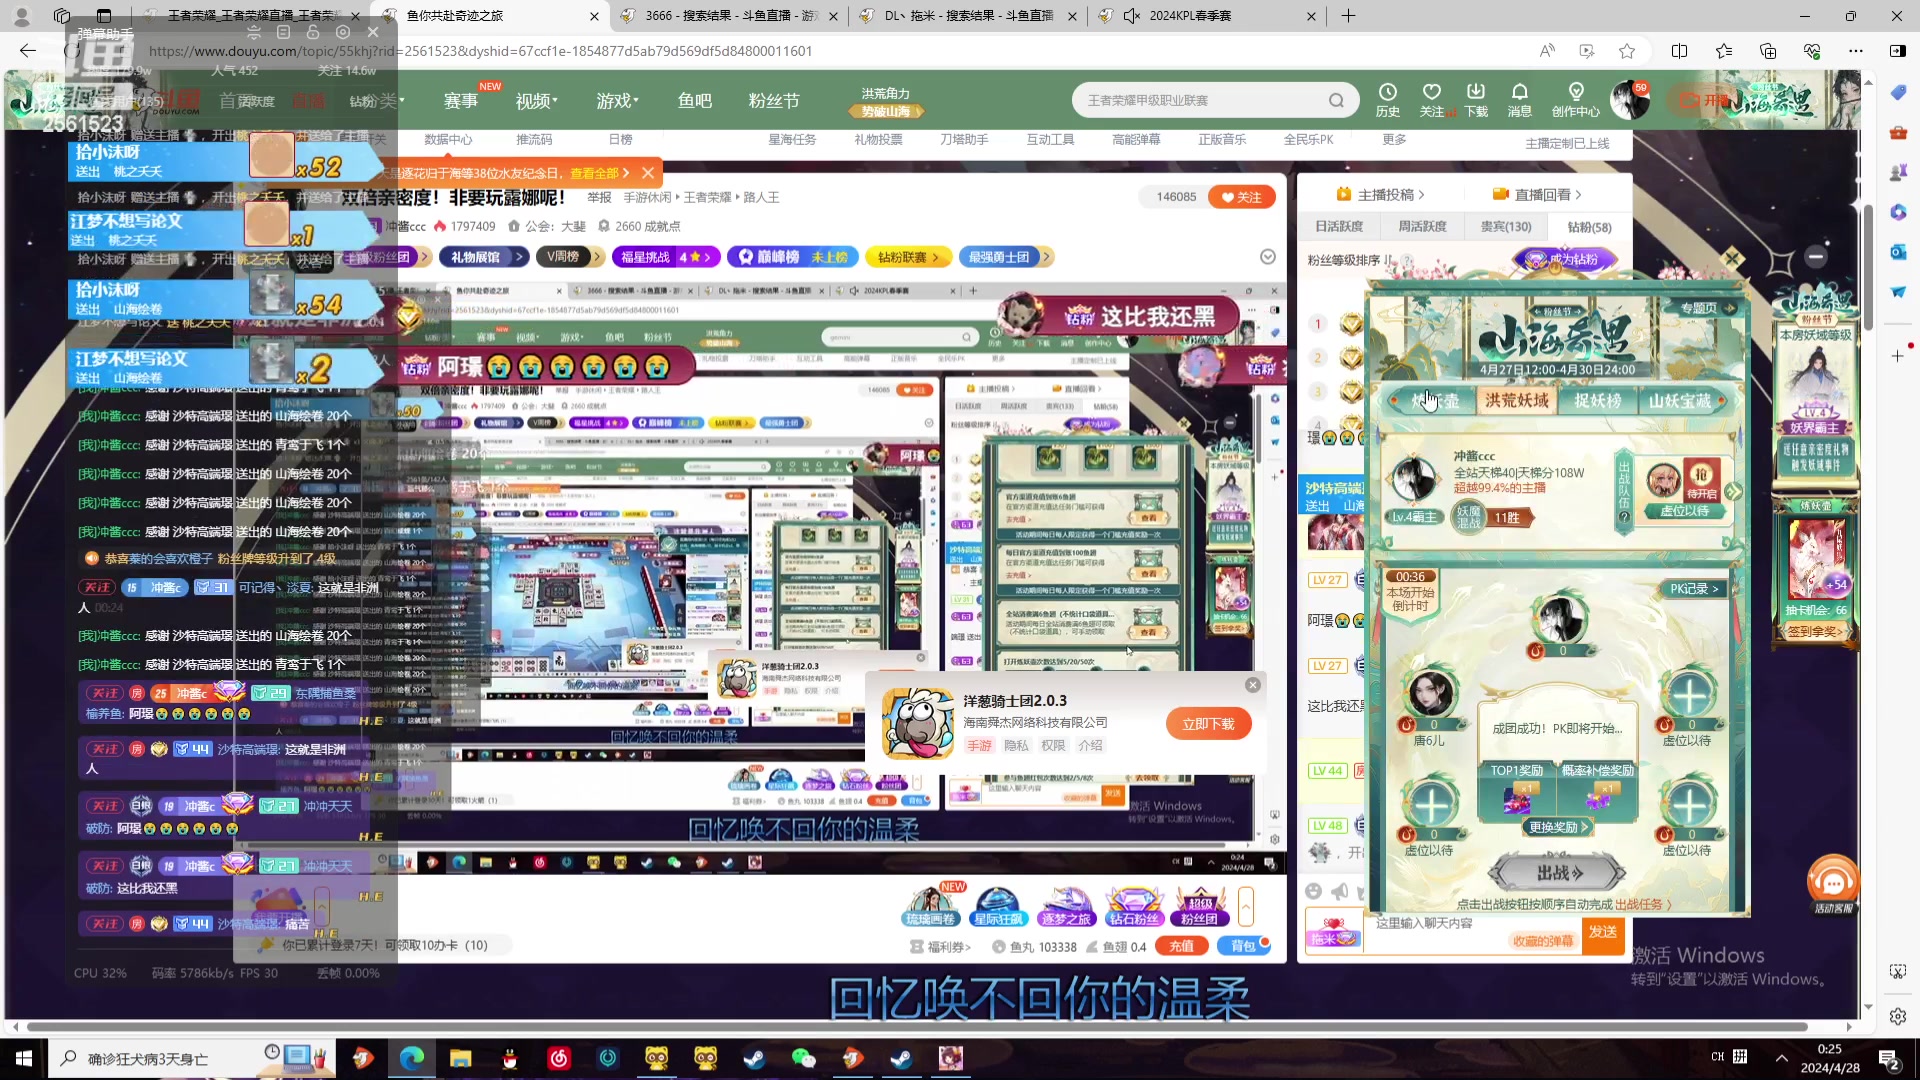Click the orange 充值 recharge button
The image size is (1920, 1080).
tap(1181, 945)
